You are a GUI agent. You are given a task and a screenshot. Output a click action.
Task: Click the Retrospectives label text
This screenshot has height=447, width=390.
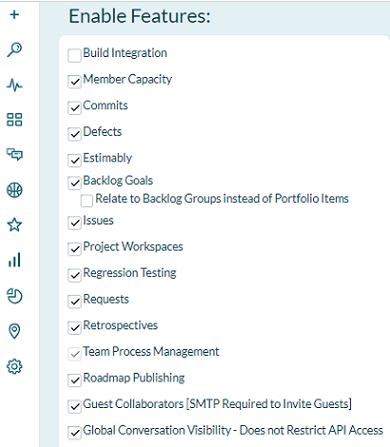120,325
